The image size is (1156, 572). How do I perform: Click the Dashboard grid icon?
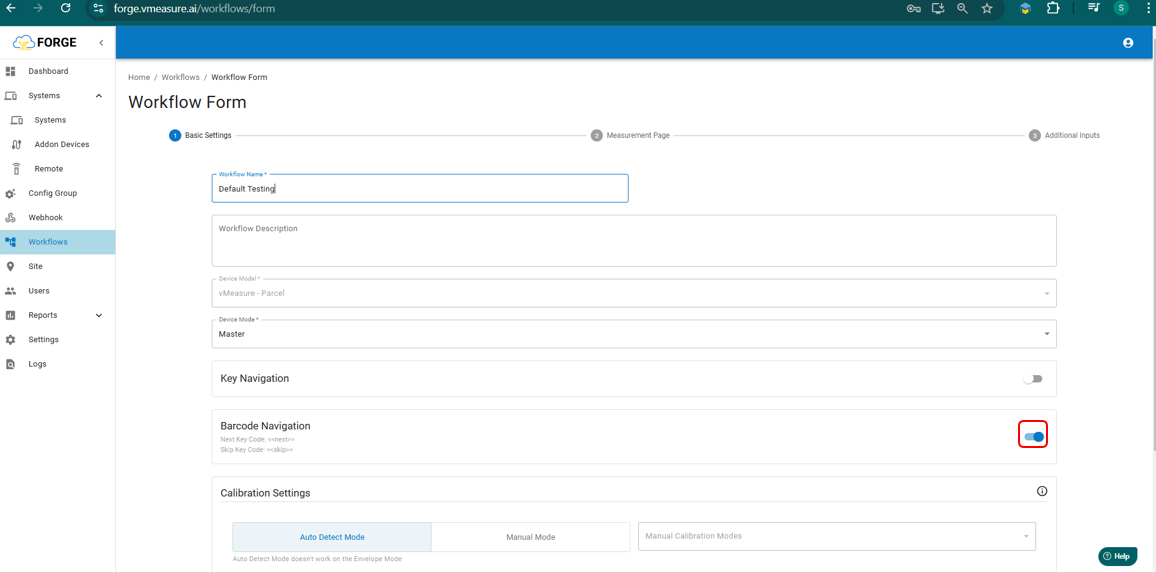(10, 72)
